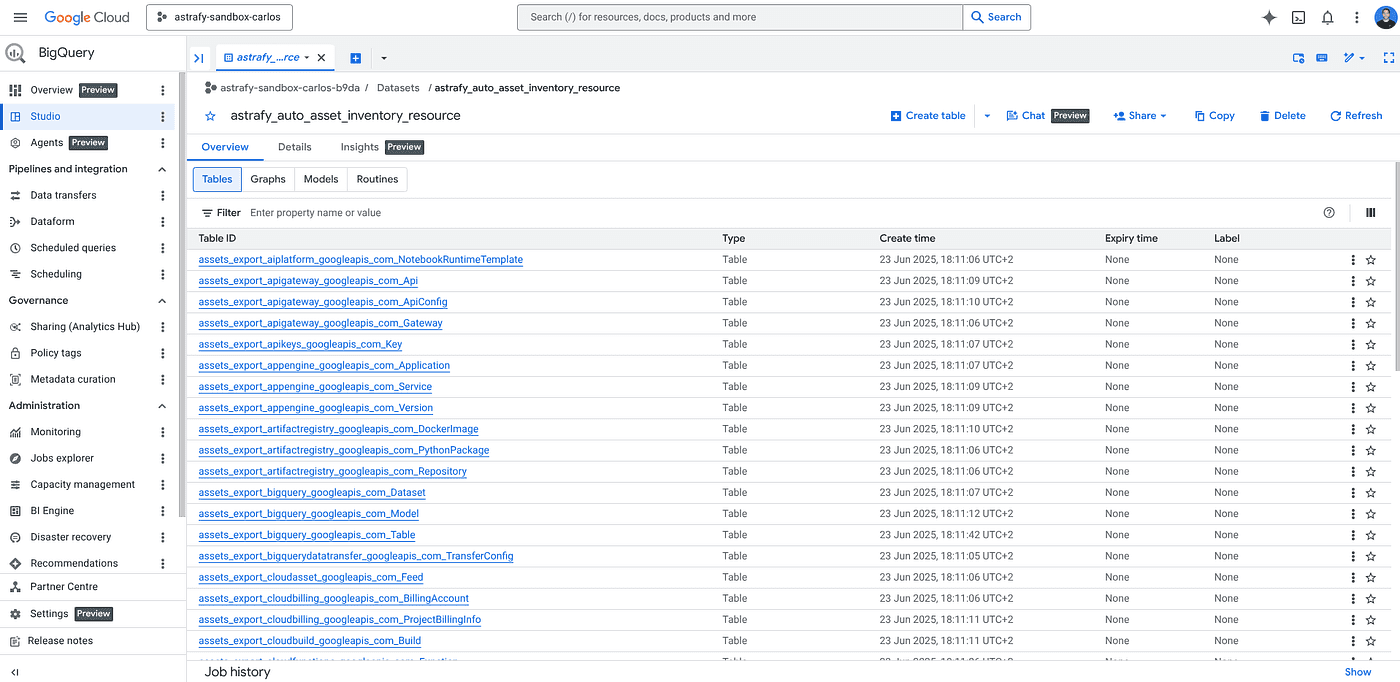Star the apigateway Api table
The width and height of the screenshot is (1400, 682).
point(1371,281)
